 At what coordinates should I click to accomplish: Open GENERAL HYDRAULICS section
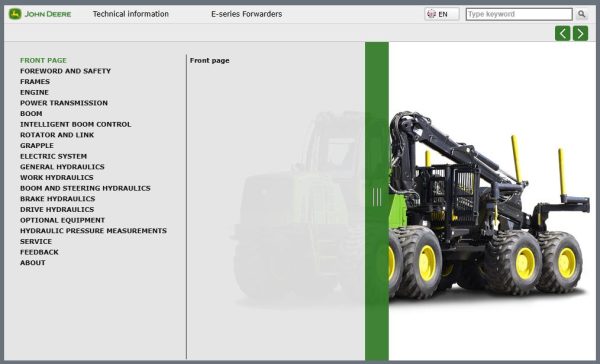coord(62,167)
